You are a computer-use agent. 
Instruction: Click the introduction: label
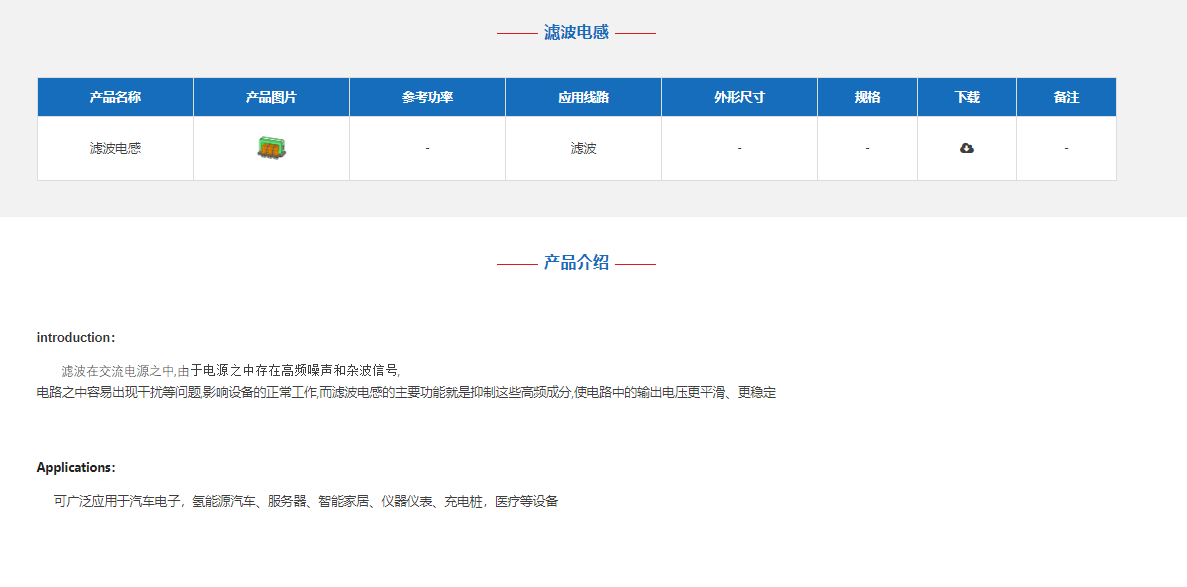click(76, 337)
